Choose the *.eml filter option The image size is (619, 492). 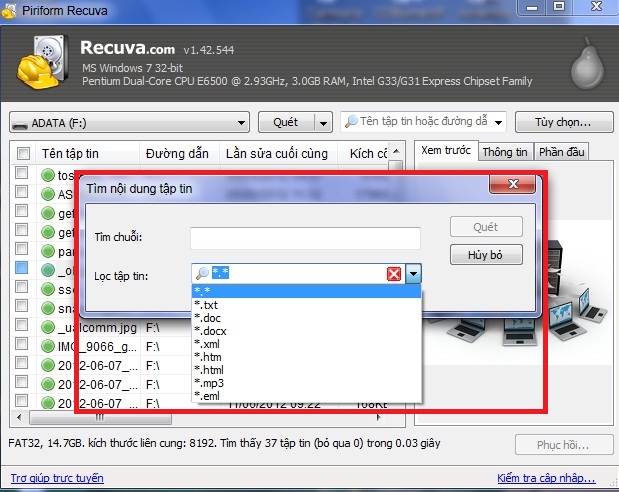click(x=306, y=396)
